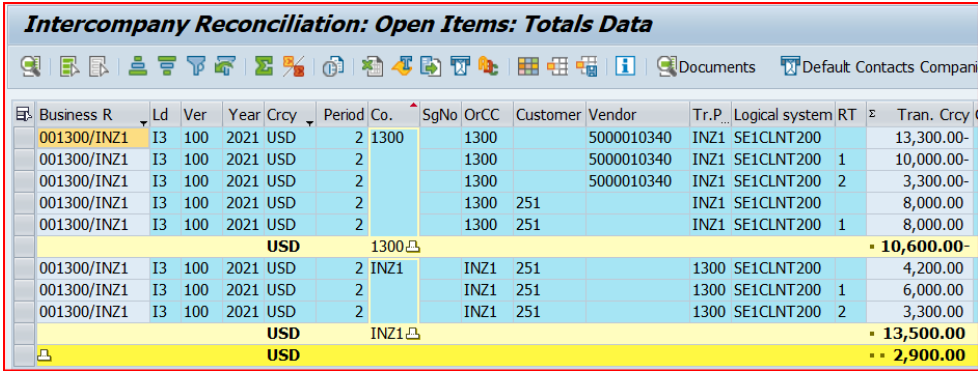Click the Subtotals icon

tap(293, 66)
